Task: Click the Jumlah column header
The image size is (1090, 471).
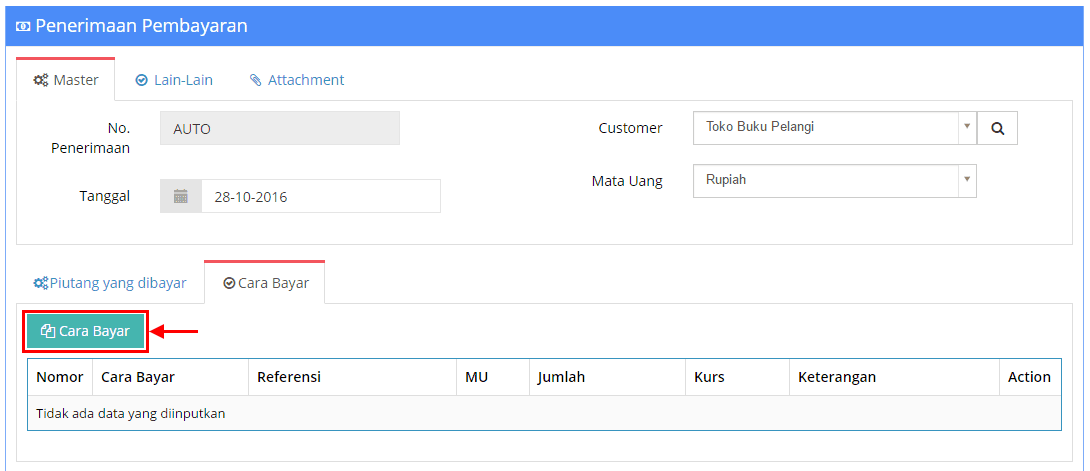Action: (561, 377)
